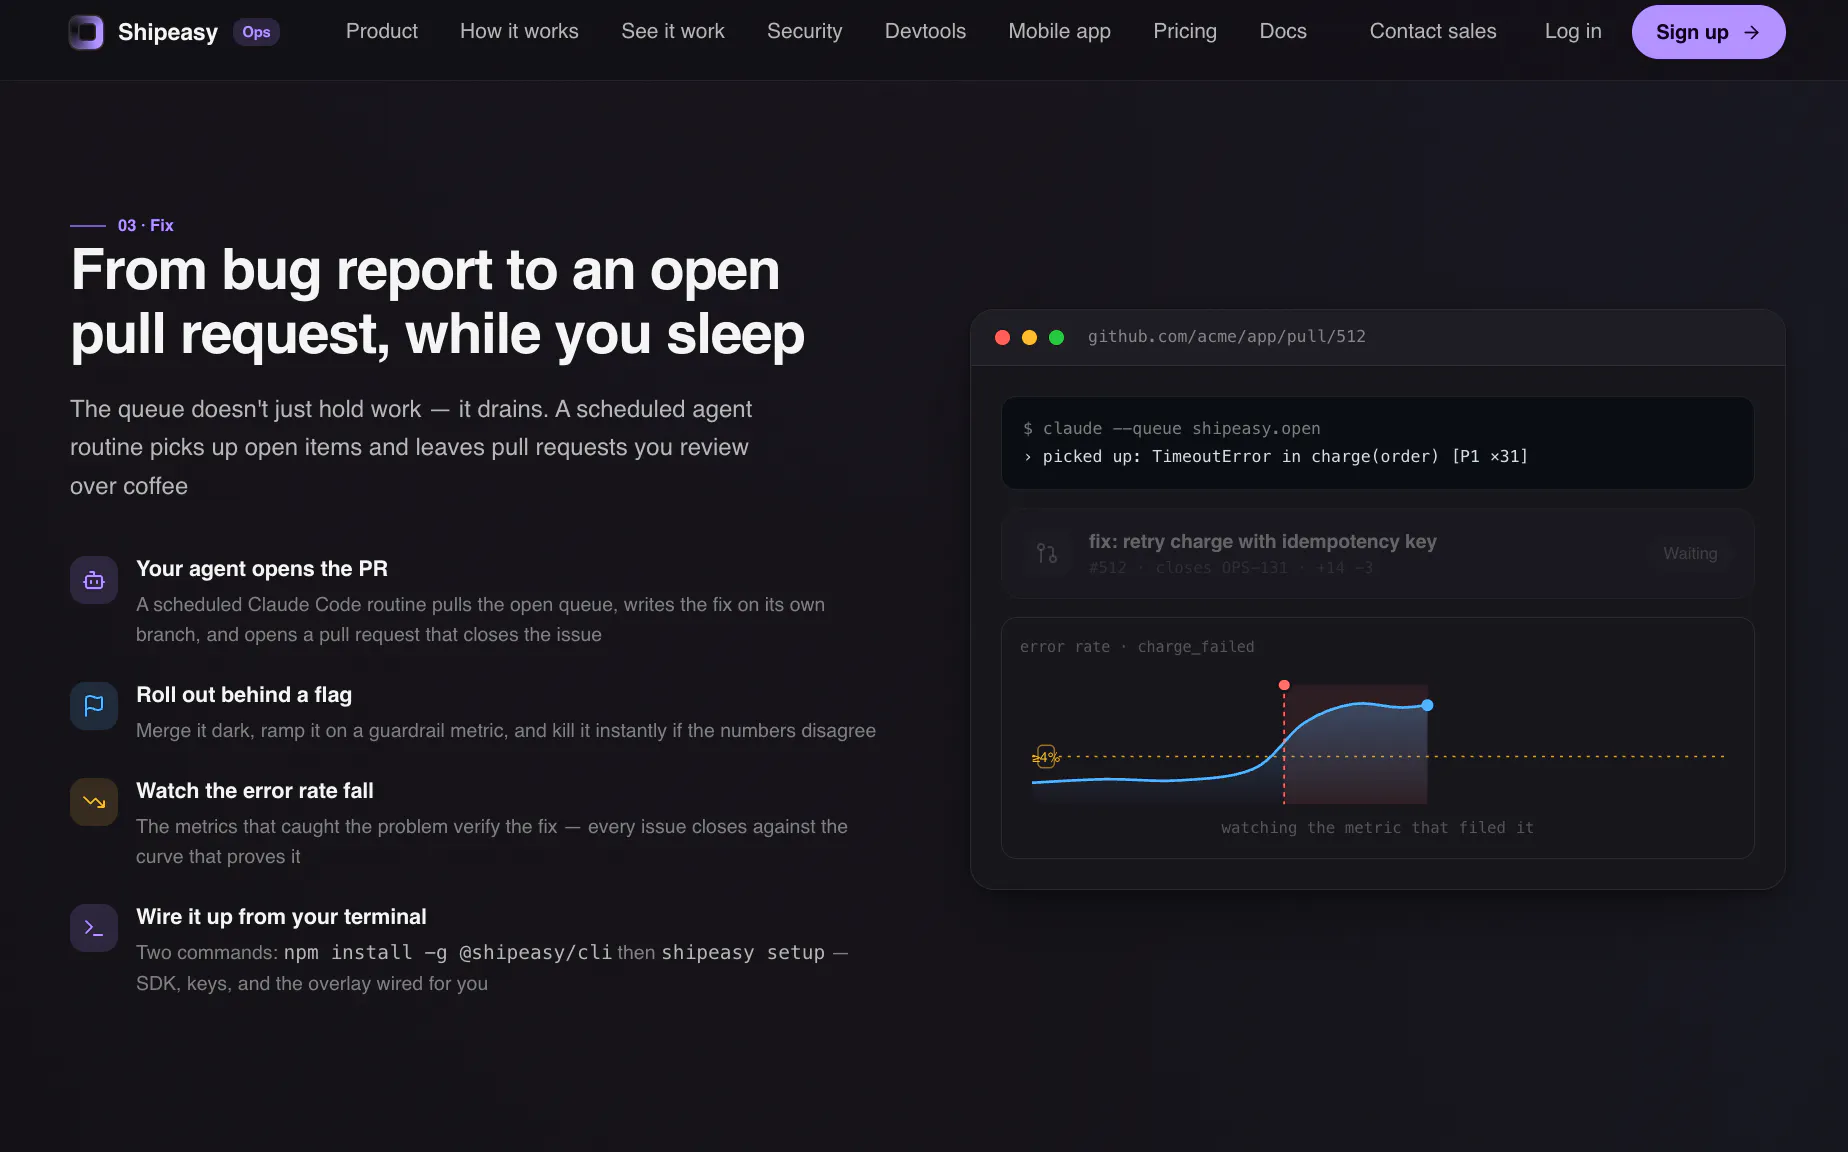Click the robot agent icon beside 'Your agent opens the PR'
Viewport: 1848px width, 1152px height.
(94, 580)
